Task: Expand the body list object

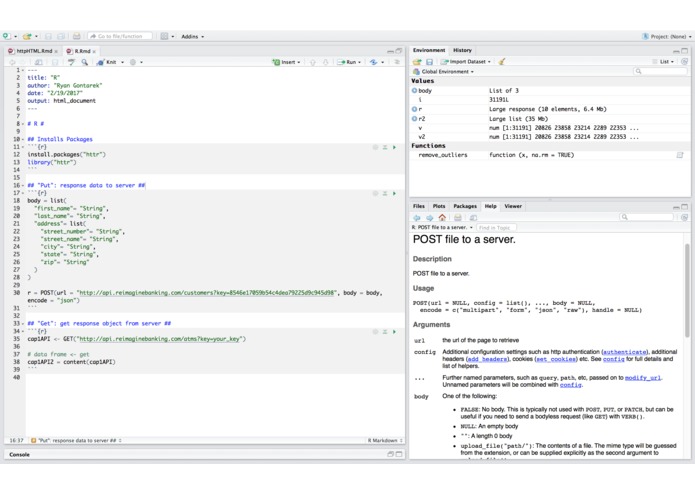Action: tap(414, 90)
